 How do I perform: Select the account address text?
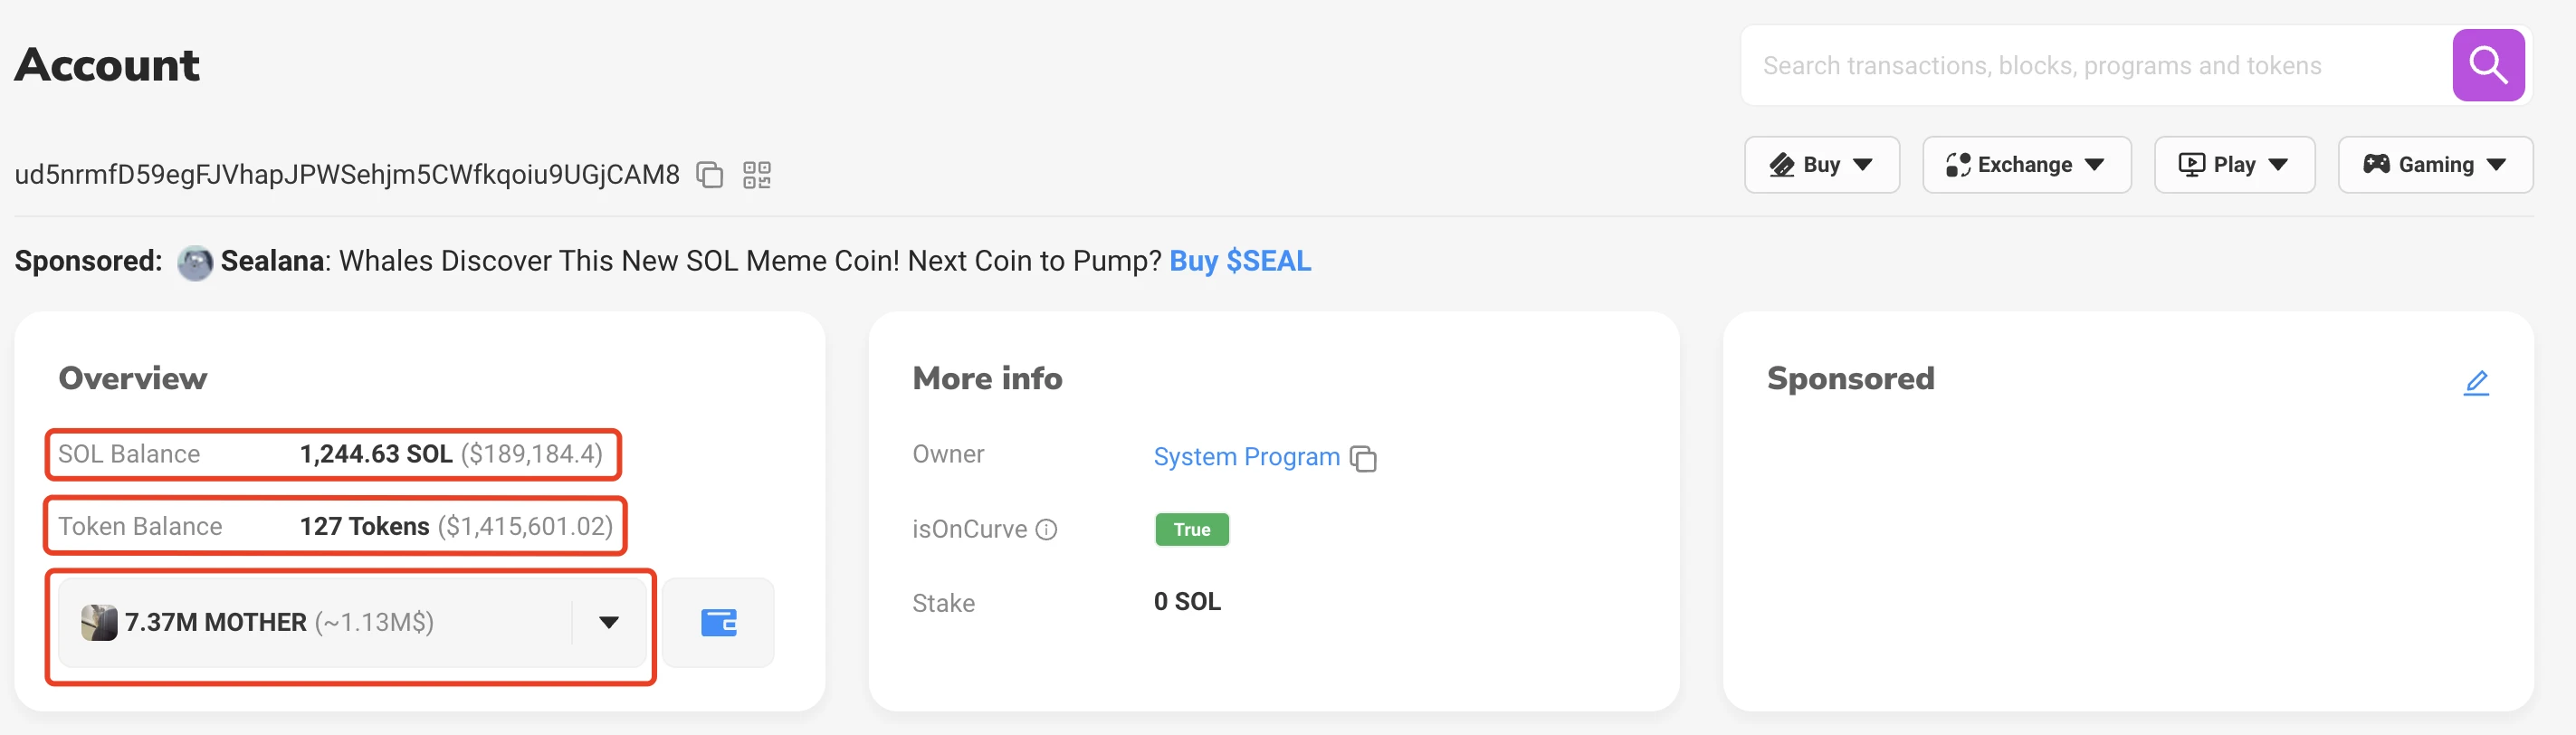pyautogui.click(x=347, y=175)
